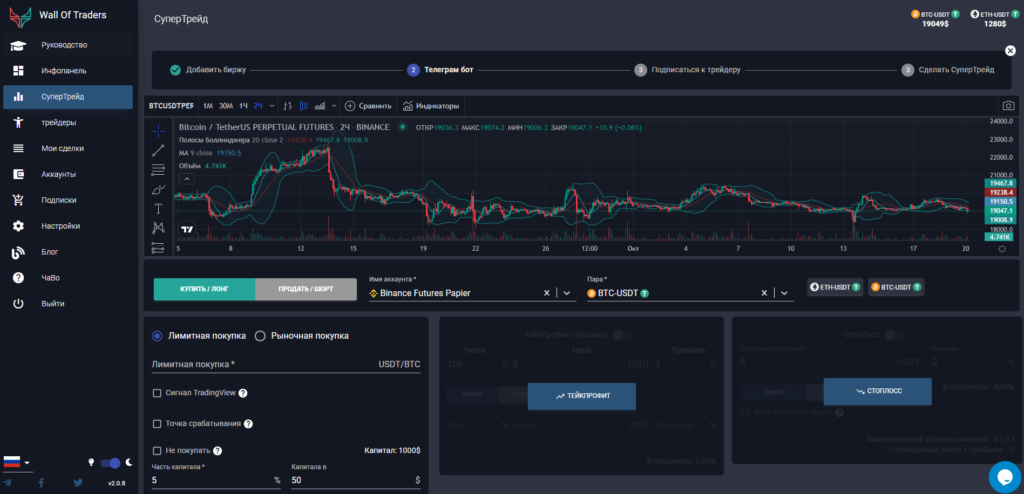
Task: Open the Блог feed icon
Action: 18,252
